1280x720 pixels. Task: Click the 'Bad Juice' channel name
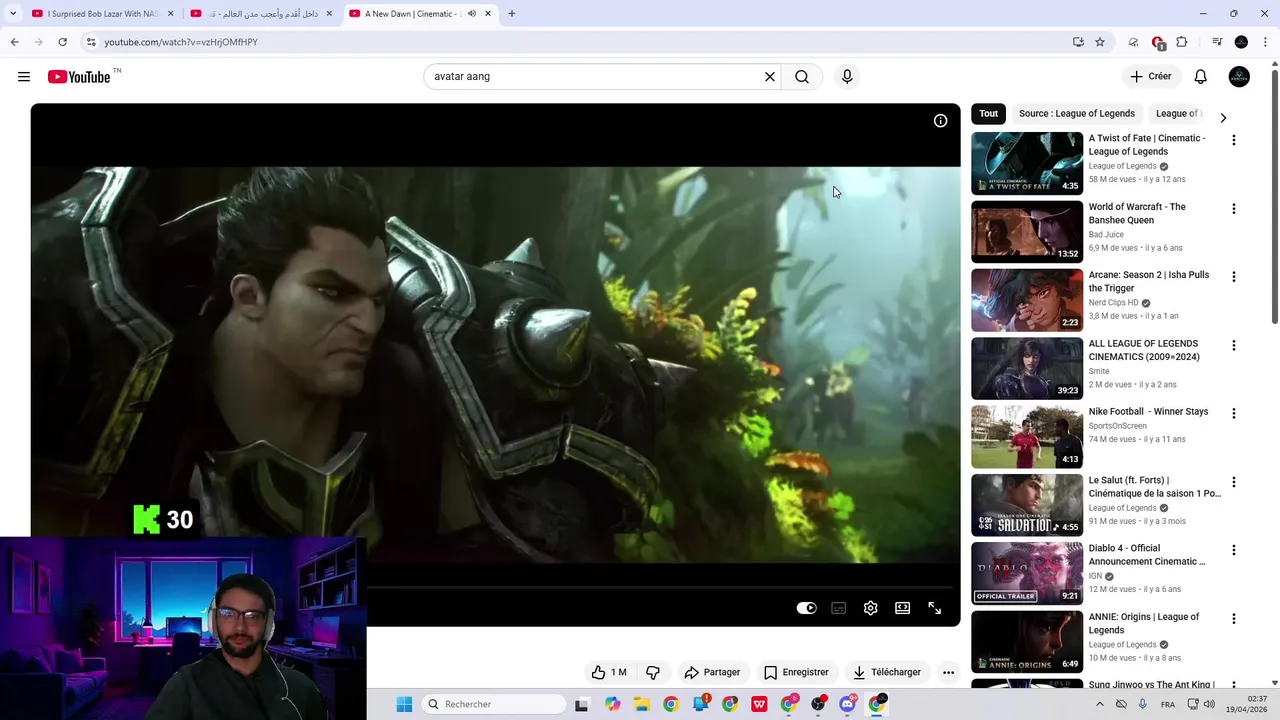tap(1106, 235)
